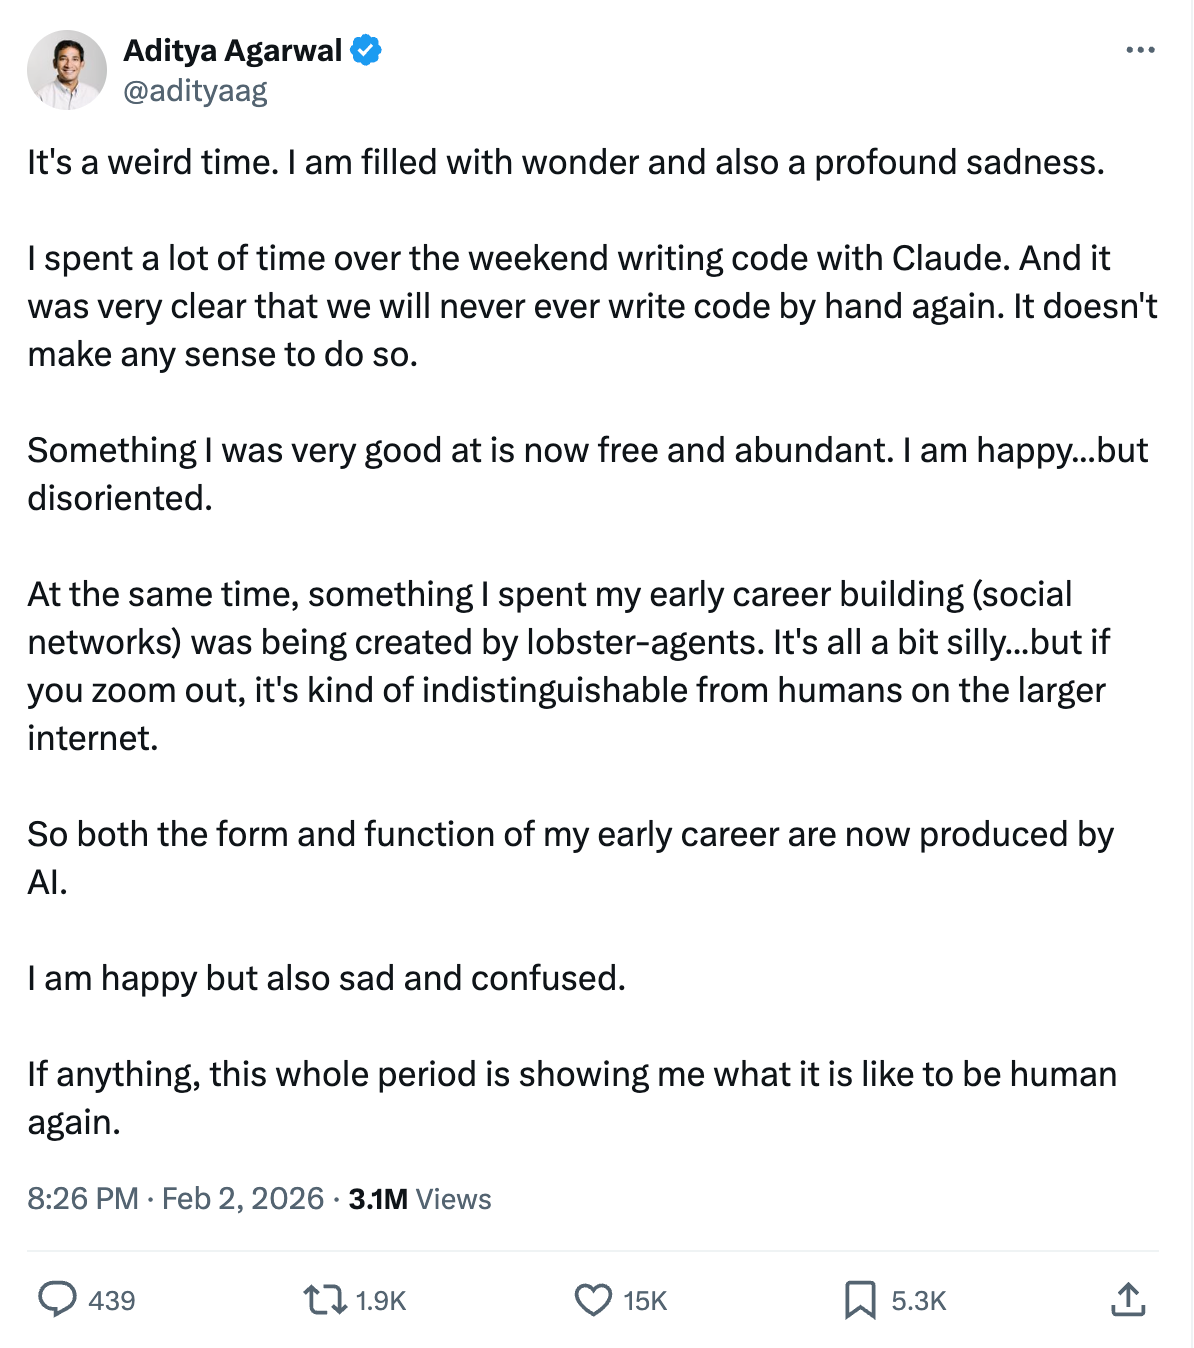The width and height of the screenshot is (1194, 1348).
Task: Click the repost arrows icon
Action: tap(325, 1300)
